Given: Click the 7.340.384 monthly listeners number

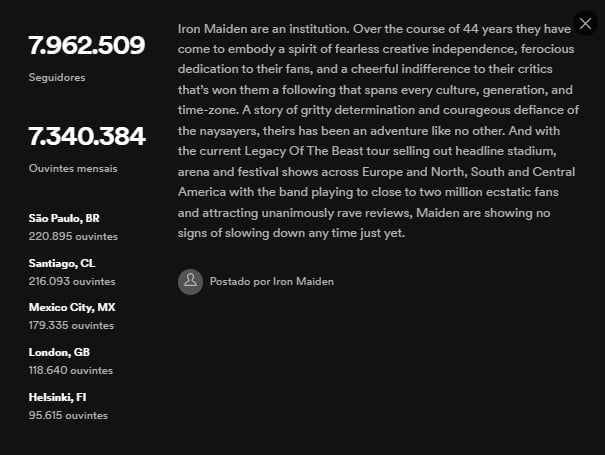Looking at the screenshot, I should [87, 136].
